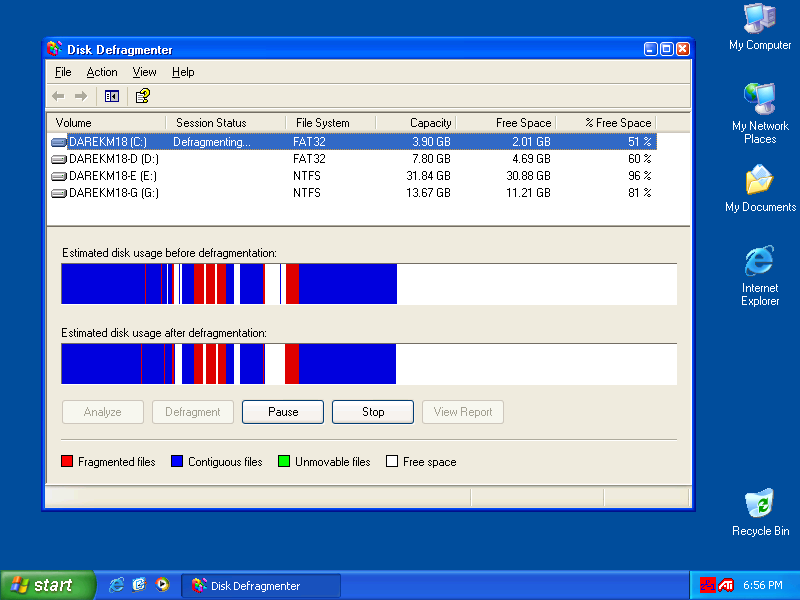Image resolution: width=800 pixels, height=600 pixels.
Task: Click the Back arrow in the toolbar
Action: pos(58,96)
